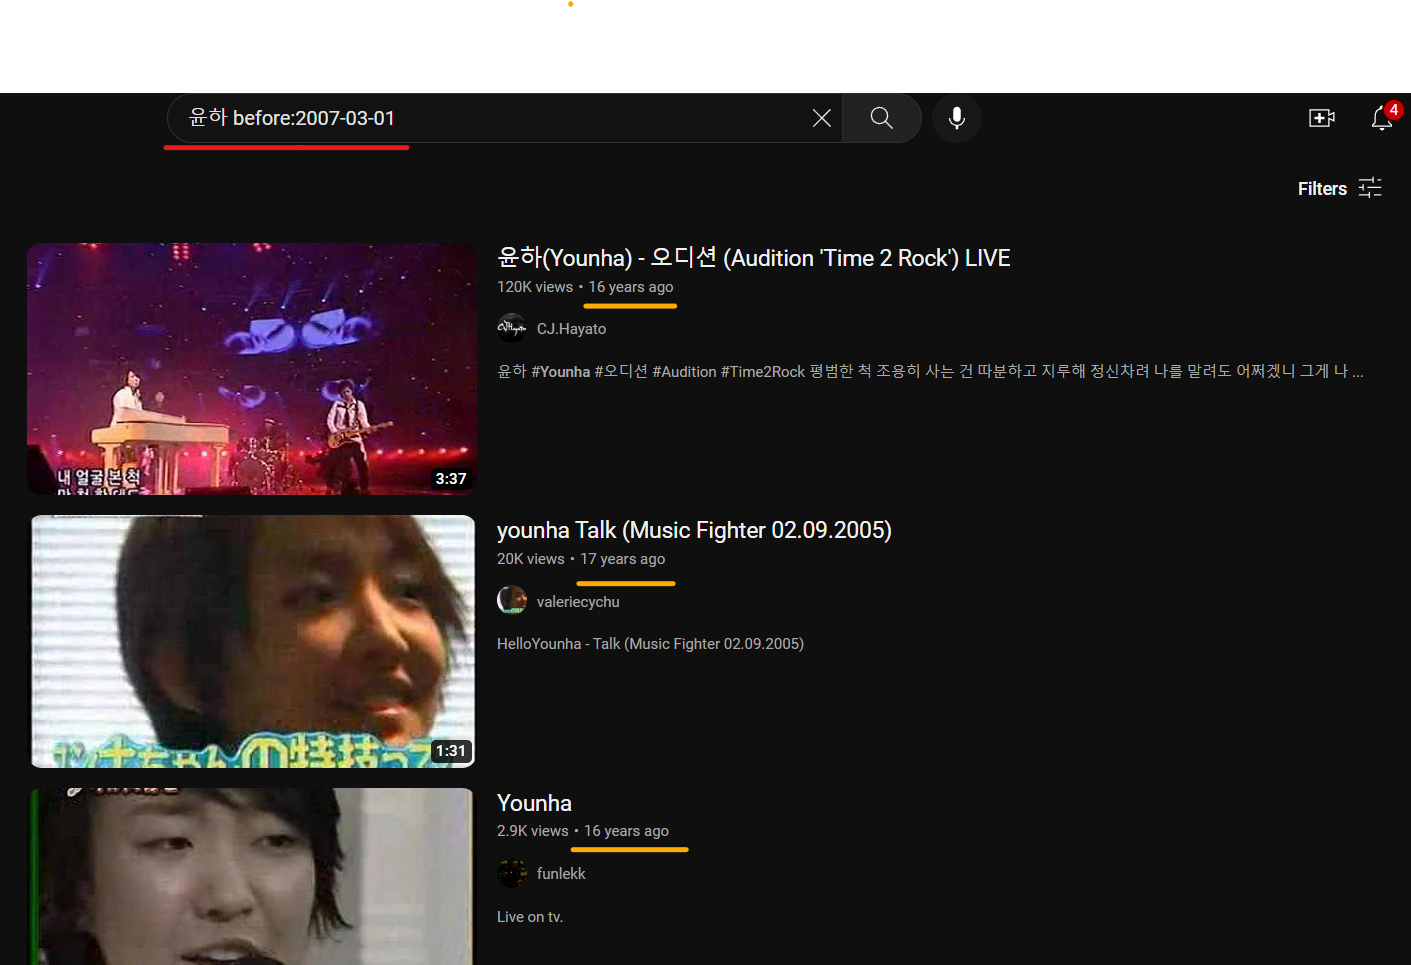Open video title 윤하(Younha) - 오디션 LIVE
Viewport: 1411px width, 965px height.
754,258
